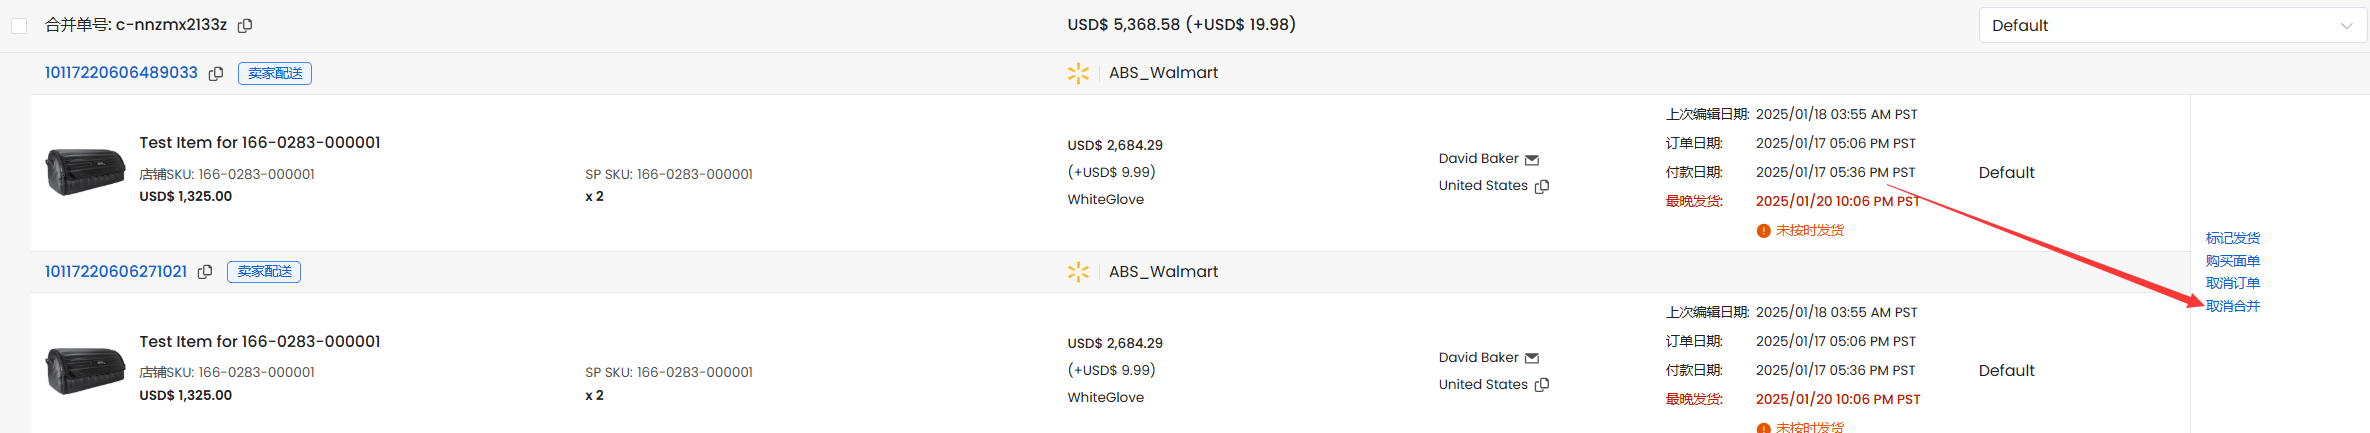Click the first order's 卖家配送 tag
Viewport: 2370px width, 433px height.
click(275, 73)
